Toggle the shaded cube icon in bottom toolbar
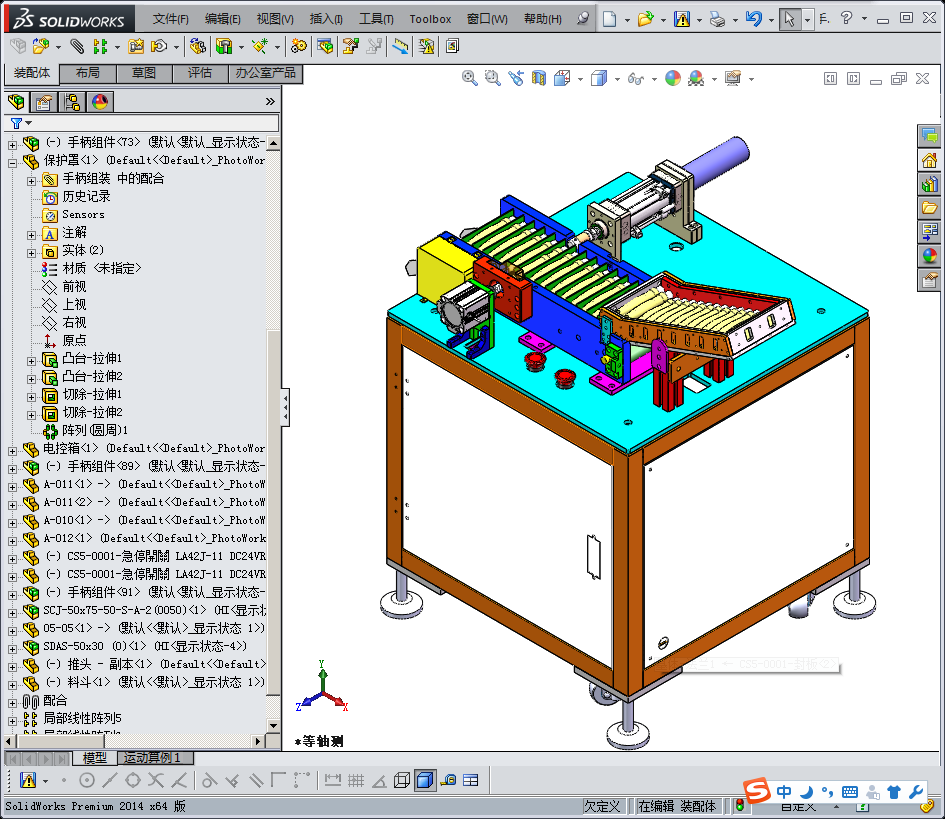Screen dimensions: 945x819 tap(425, 780)
